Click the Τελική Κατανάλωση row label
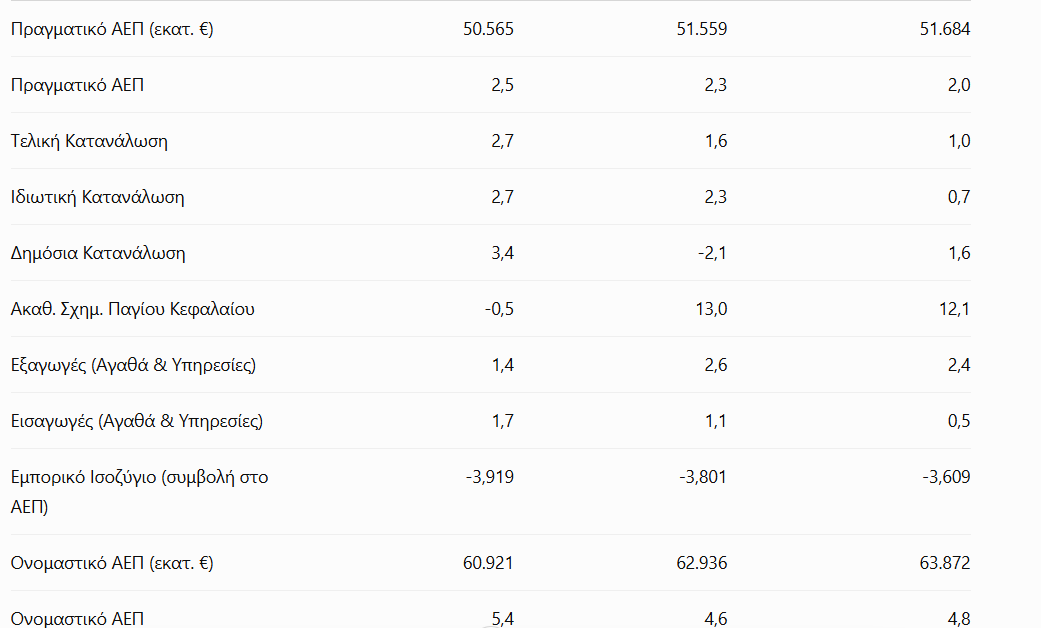1041x628 pixels. (89, 141)
